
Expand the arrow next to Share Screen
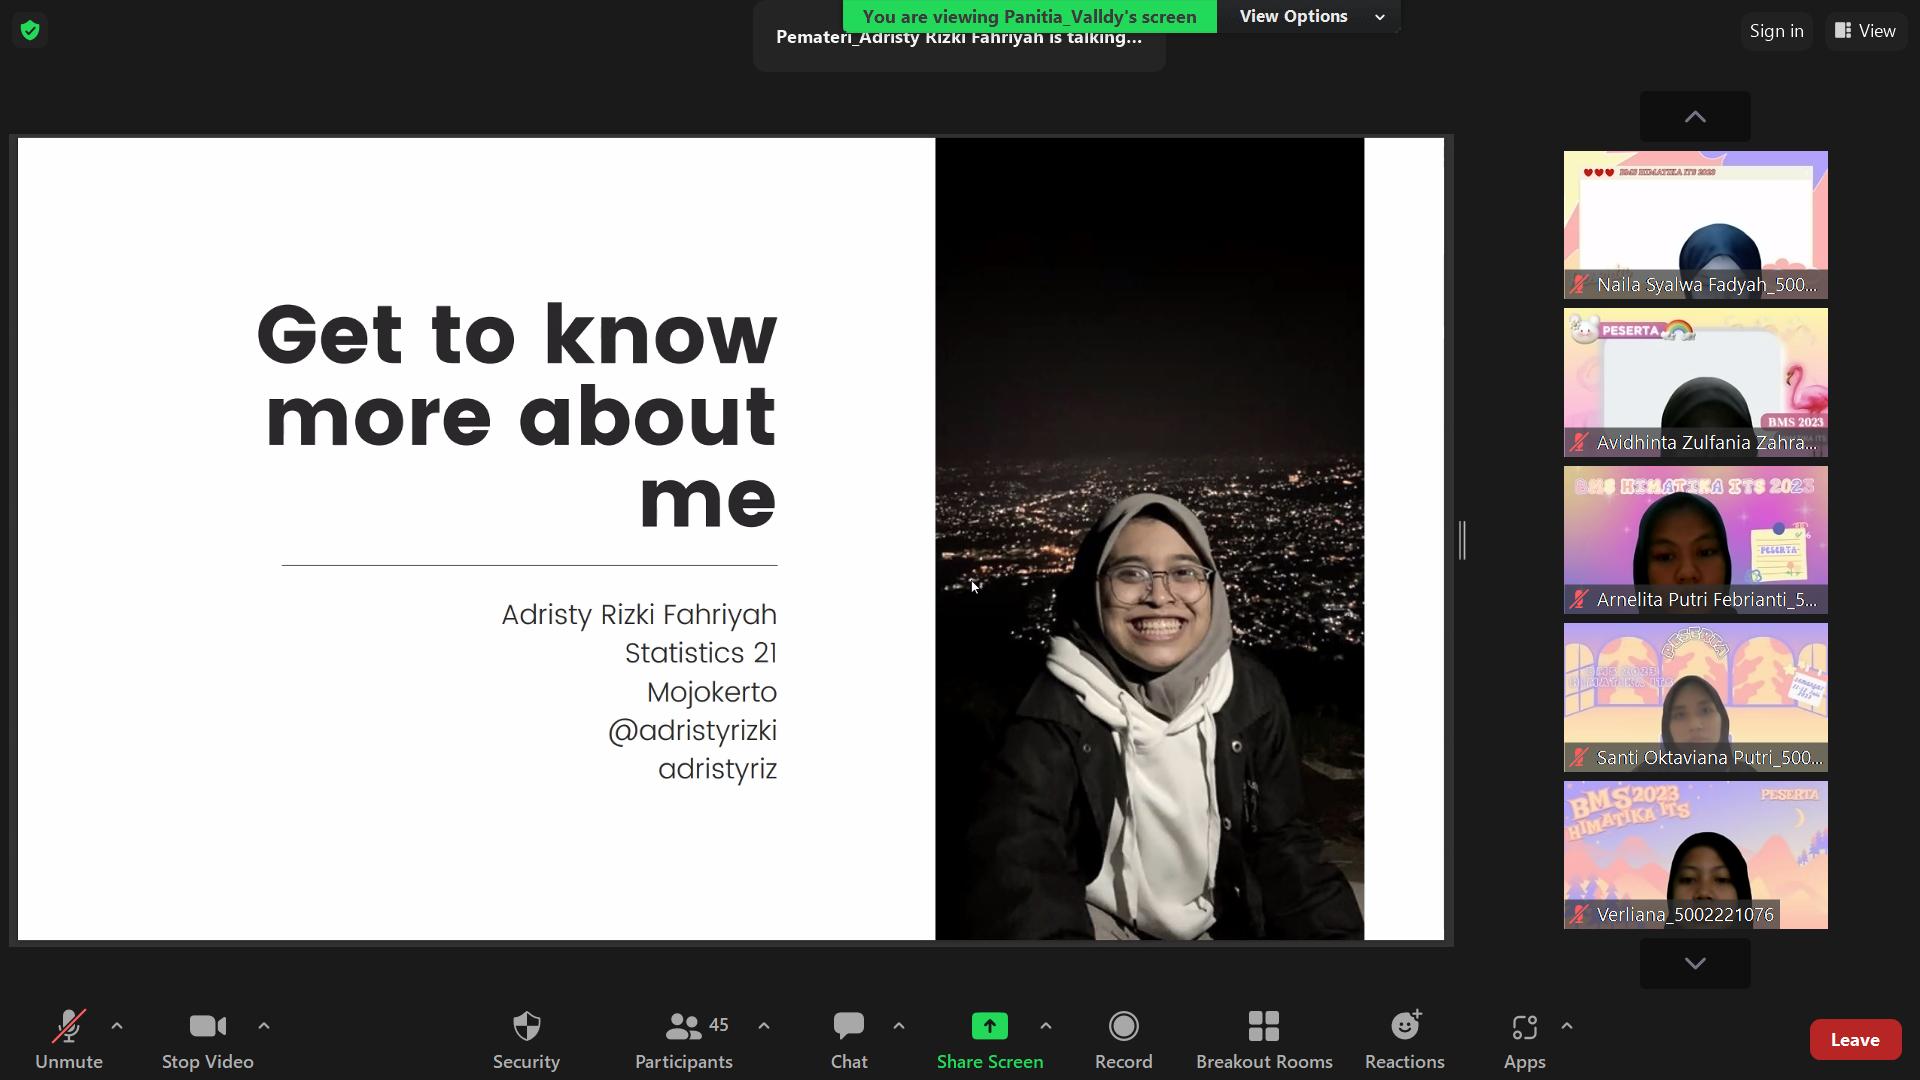click(x=1046, y=1026)
